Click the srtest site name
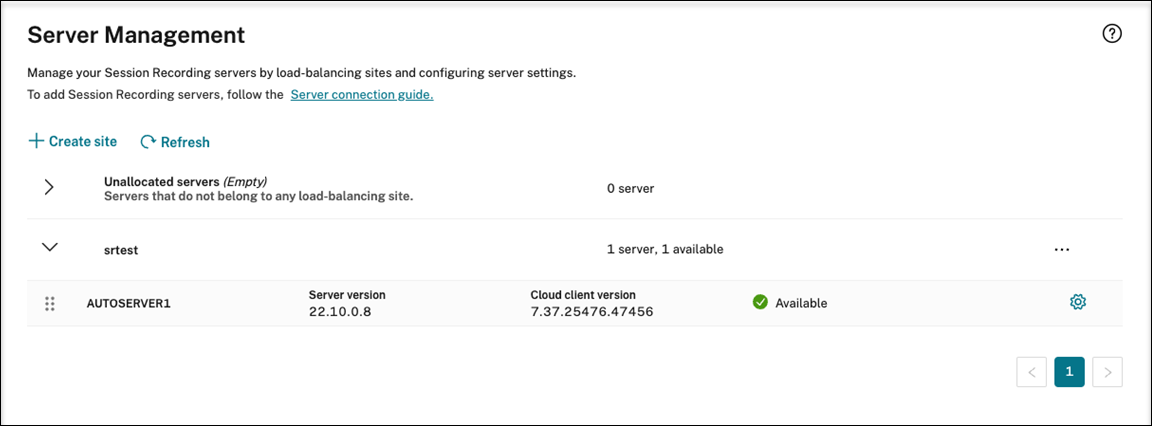1152x426 pixels. [x=121, y=250]
